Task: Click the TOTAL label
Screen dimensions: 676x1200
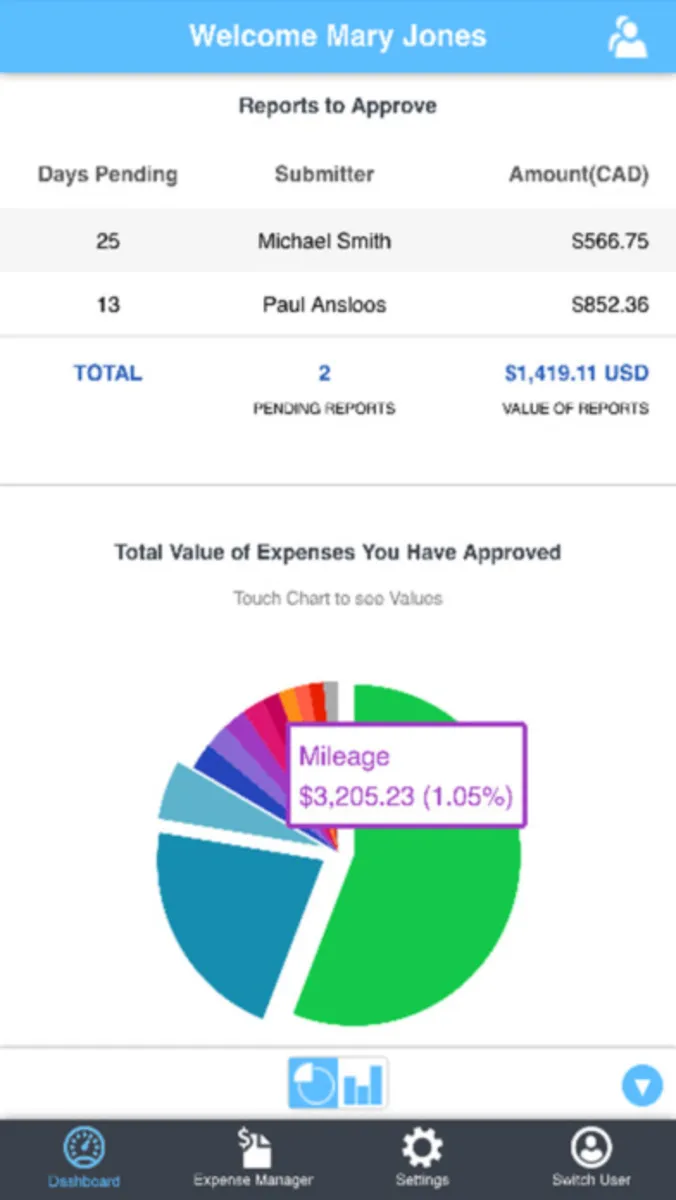Action: pyautogui.click(x=107, y=374)
